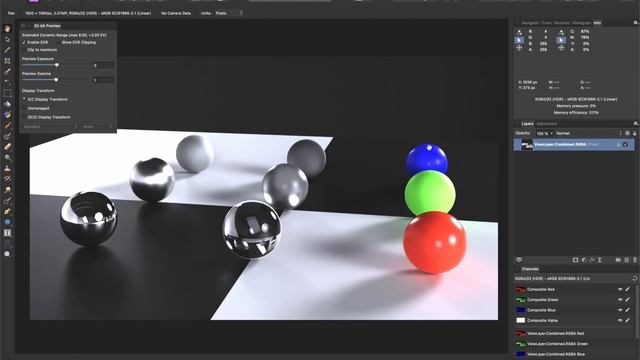Image resolution: width=640 pixels, height=360 pixels.
Task: Open the OCIO Standard display dropdown
Action: (49, 127)
